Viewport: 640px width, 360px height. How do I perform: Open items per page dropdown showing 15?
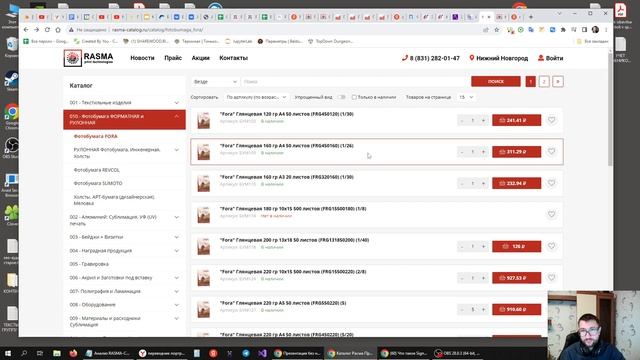[466, 97]
